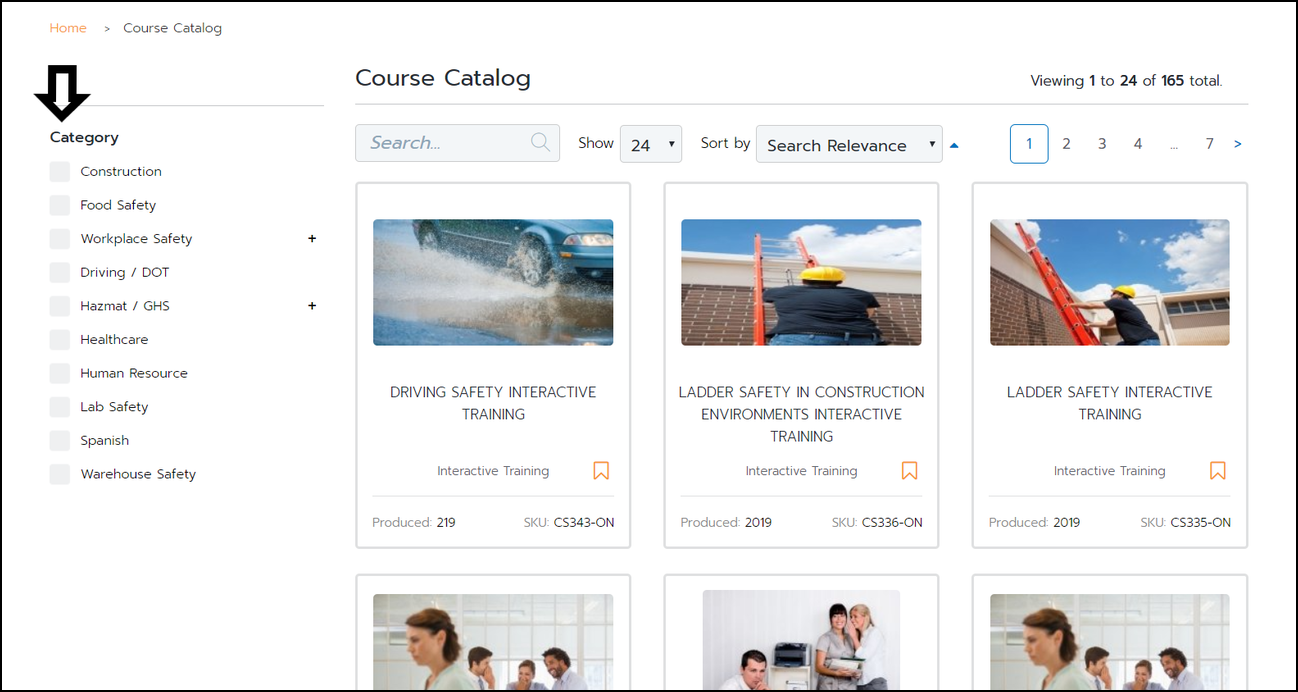Expand the Workplace Safety subcategories
The image size is (1298, 692).
tap(312, 238)
